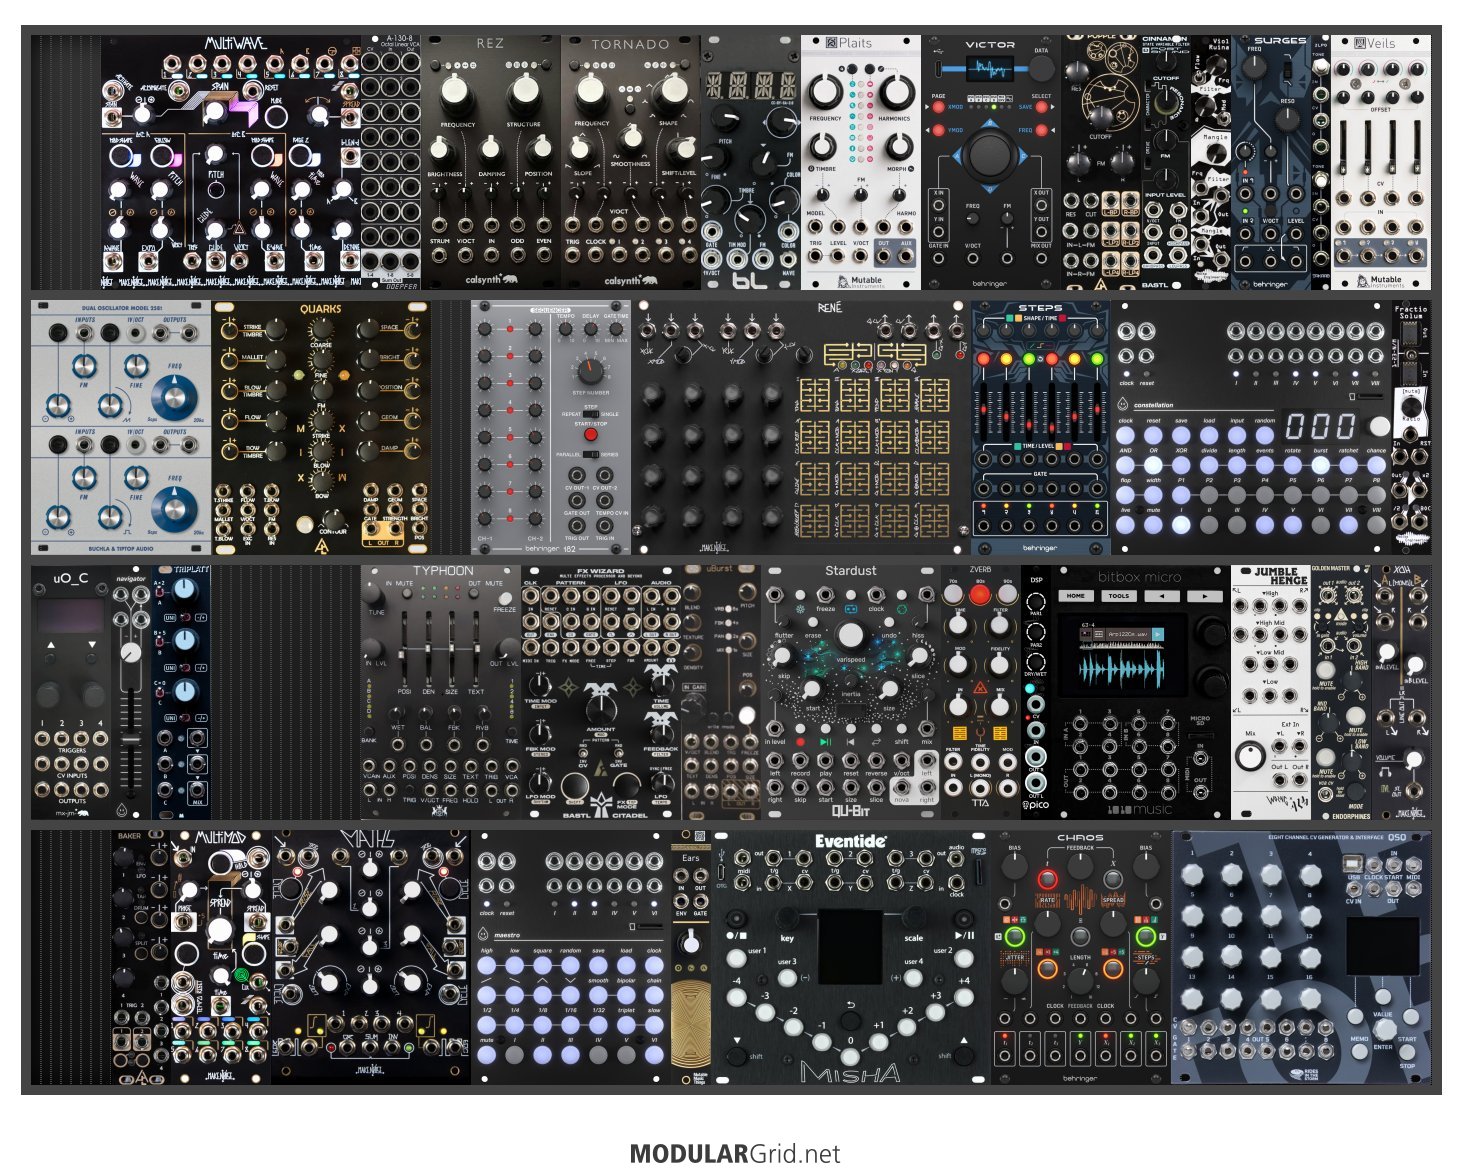Click the Mix knob on Jumble Henge
1472x1175 pixels.
pyautogui.click(x=1250, y=757)
